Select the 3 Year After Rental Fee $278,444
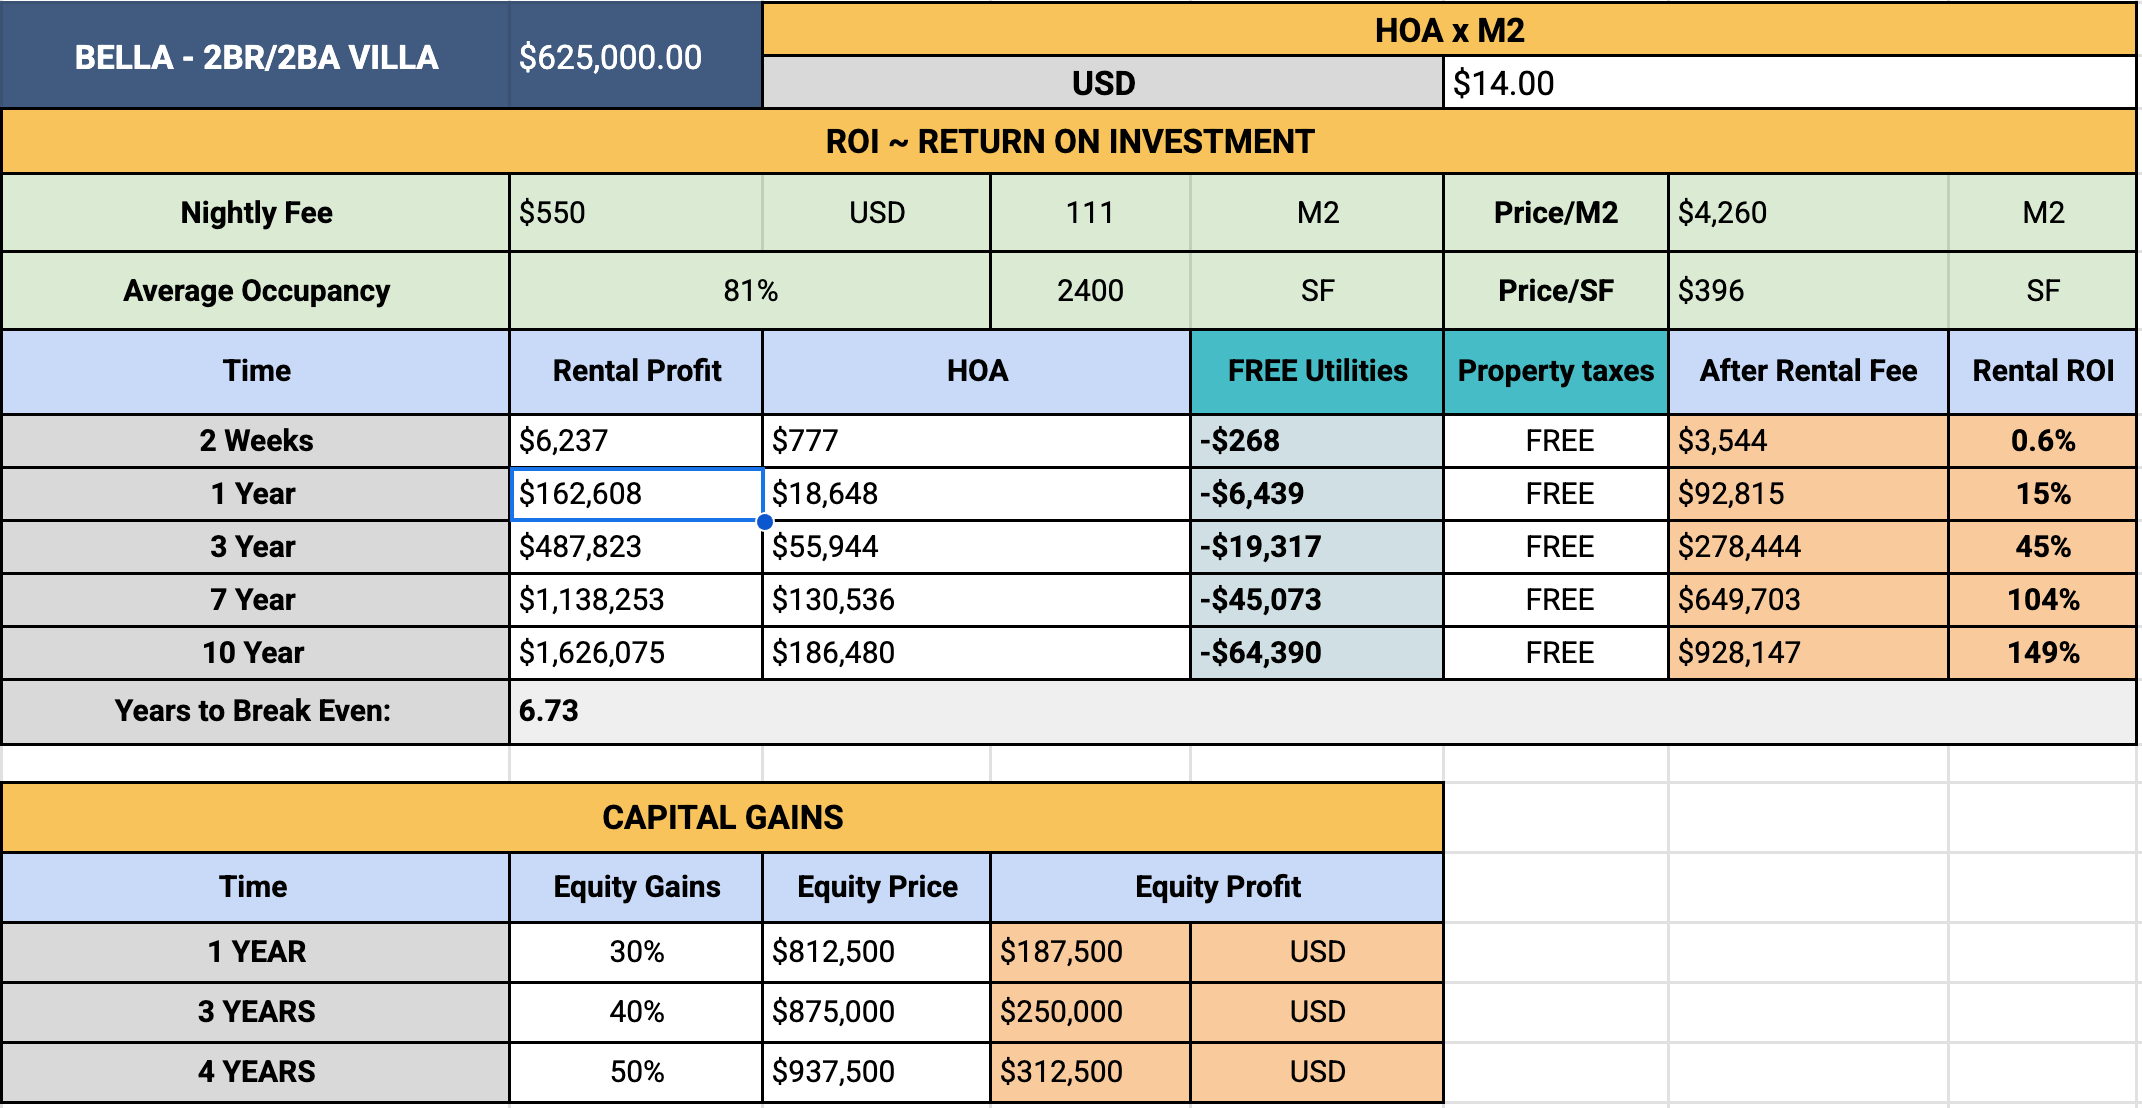This screenshot has height=1108, width=2142. tap(1806, 547)
